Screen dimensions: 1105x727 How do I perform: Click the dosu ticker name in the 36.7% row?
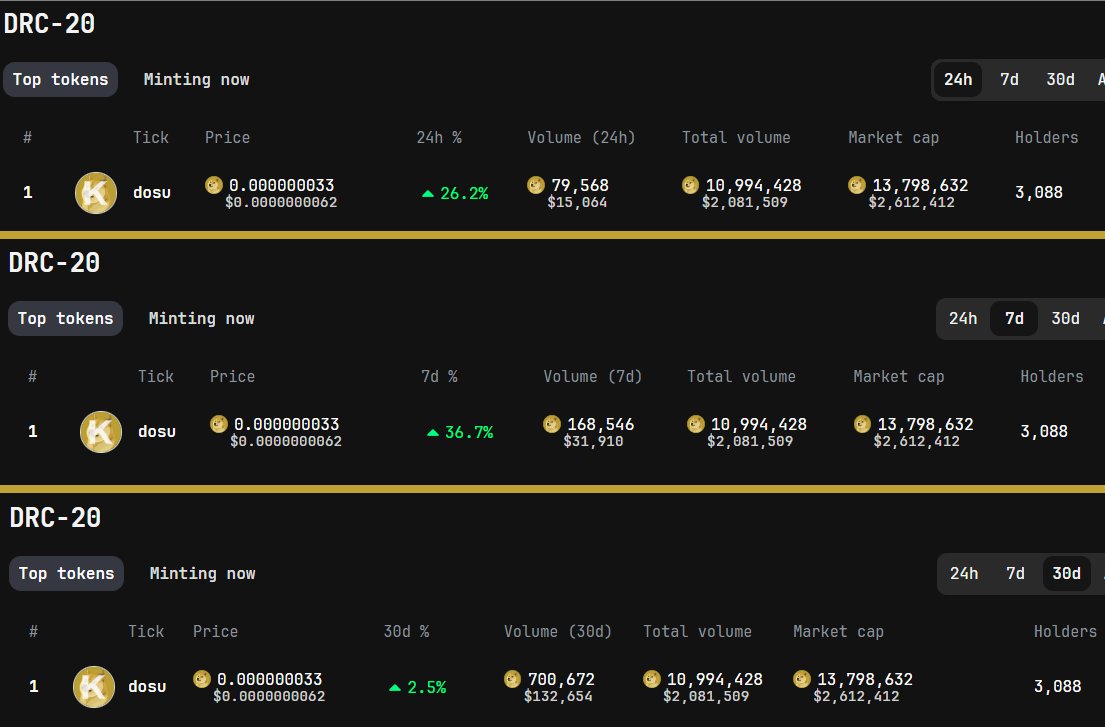157,431
